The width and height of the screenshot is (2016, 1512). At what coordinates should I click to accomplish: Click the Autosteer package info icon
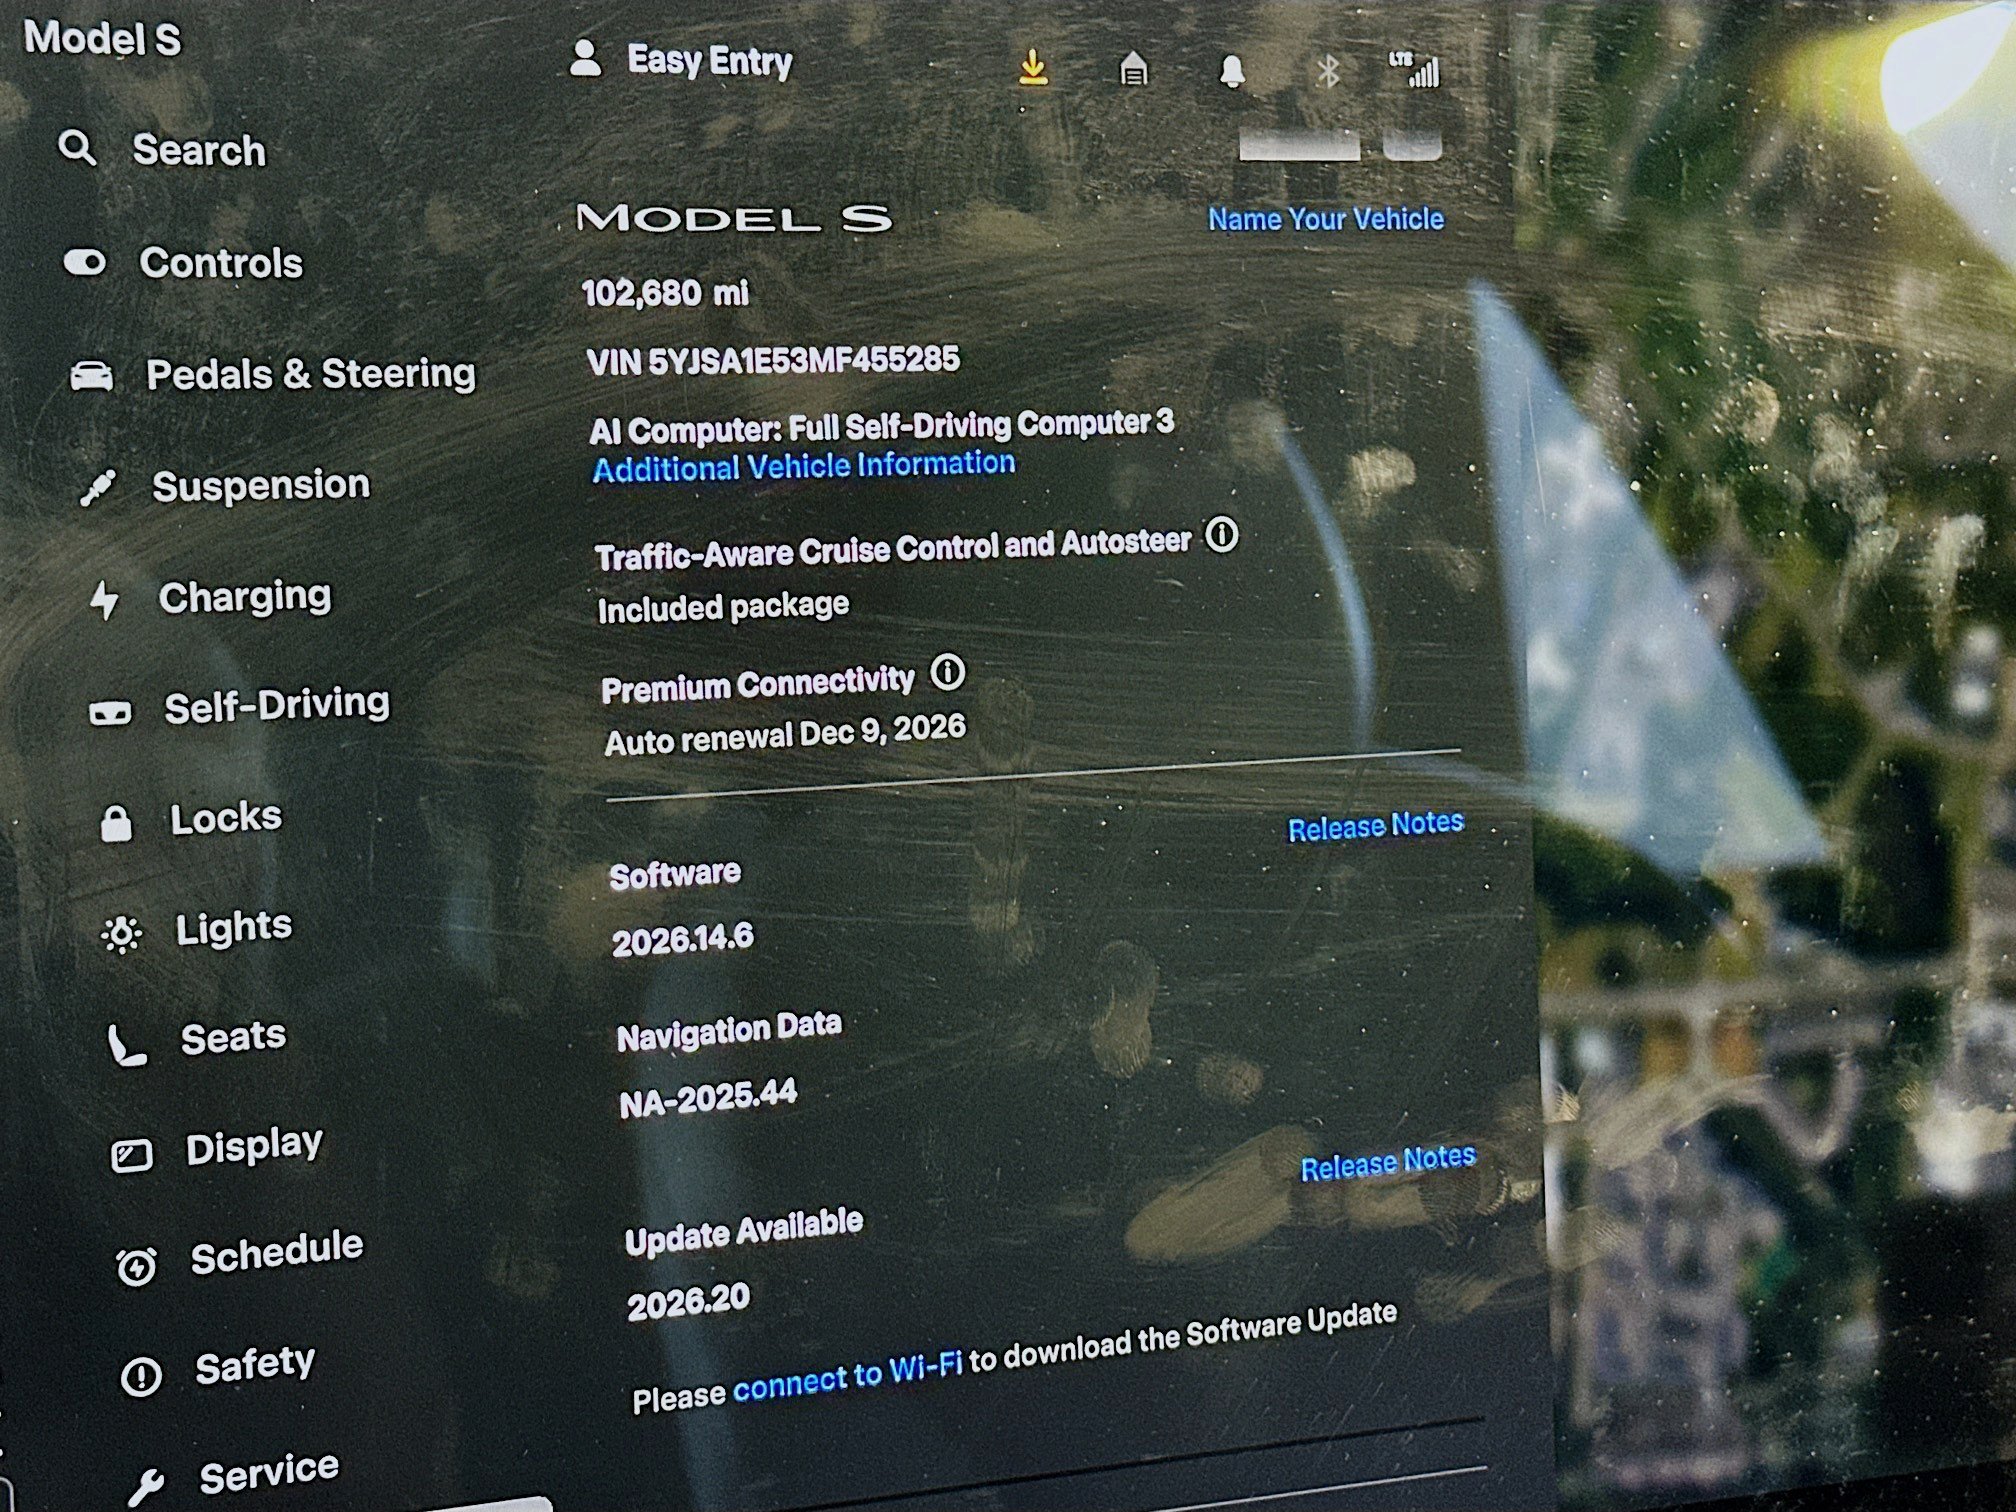tap(1221, 535)
